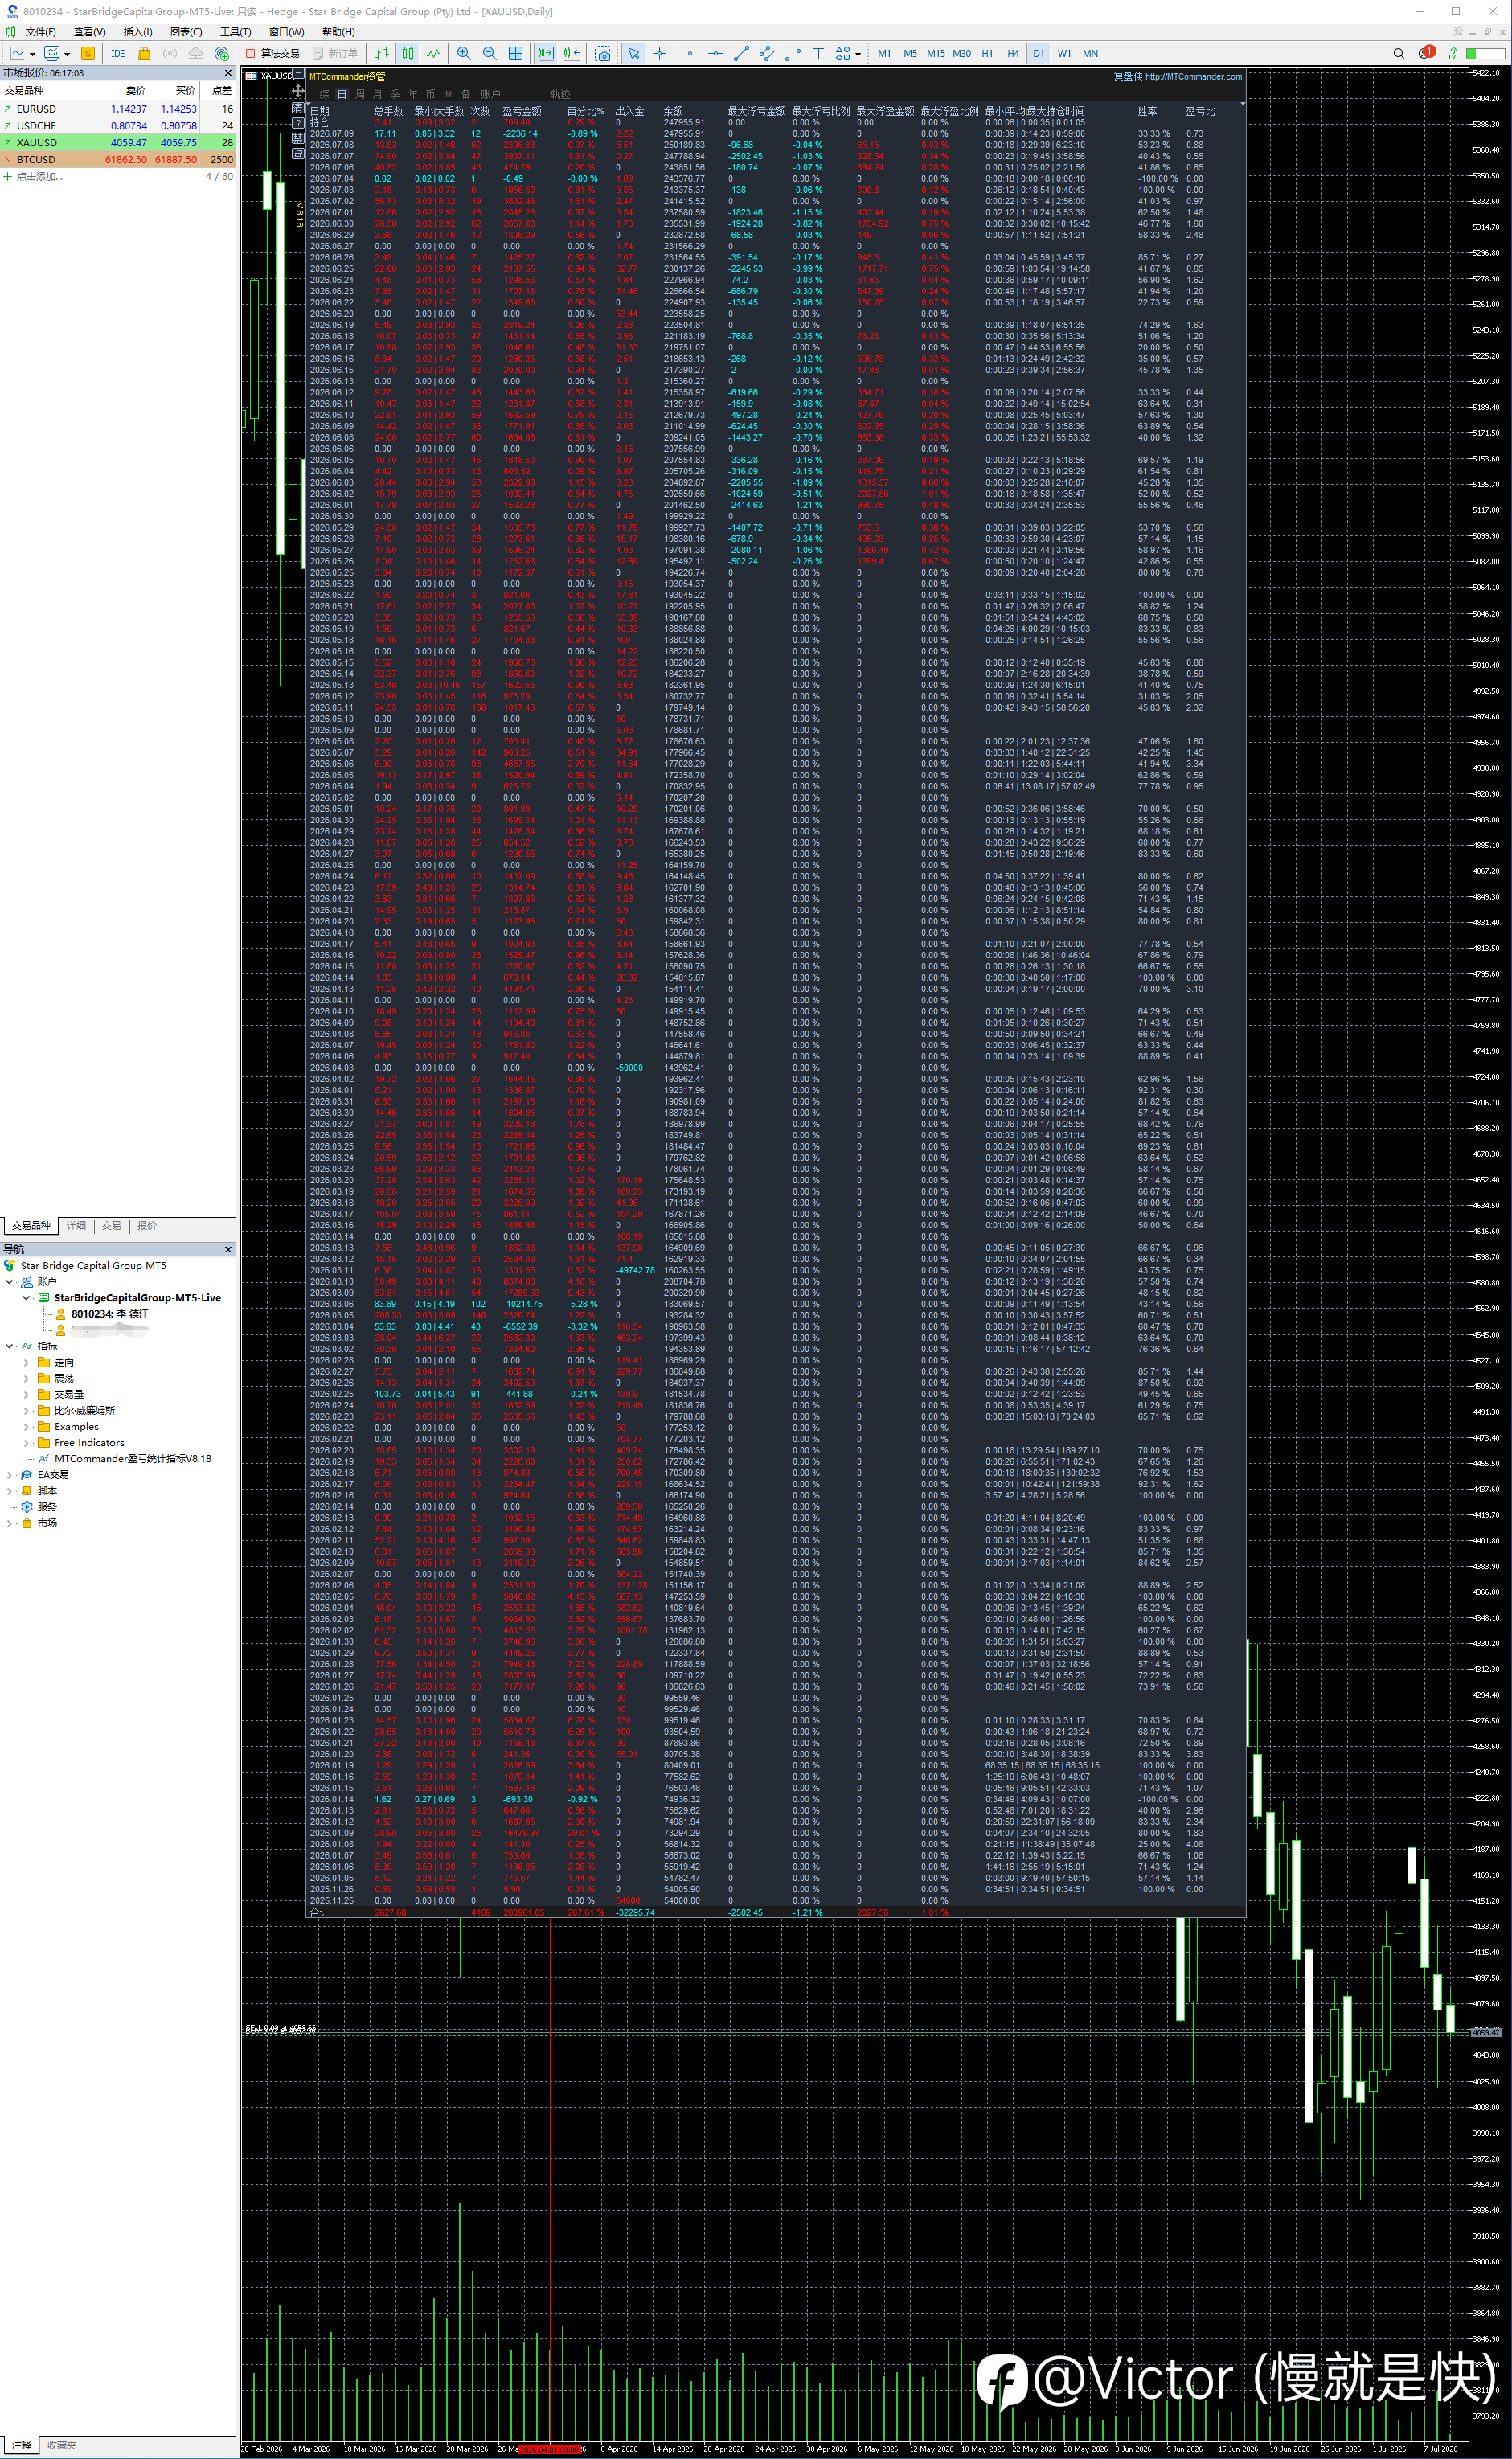
Task: Expand the EA交易 tree node
Action: [10, 1475]
